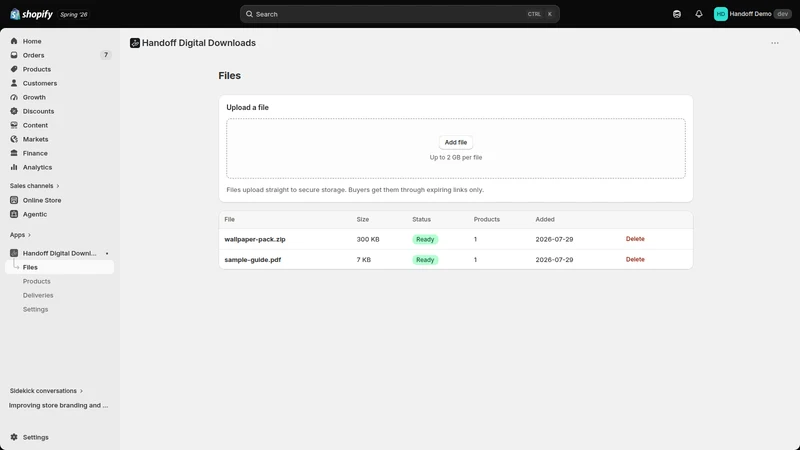Select the Products tag icon in main sidebar
The height and width of the screenshot is (450, 800).
14,69
